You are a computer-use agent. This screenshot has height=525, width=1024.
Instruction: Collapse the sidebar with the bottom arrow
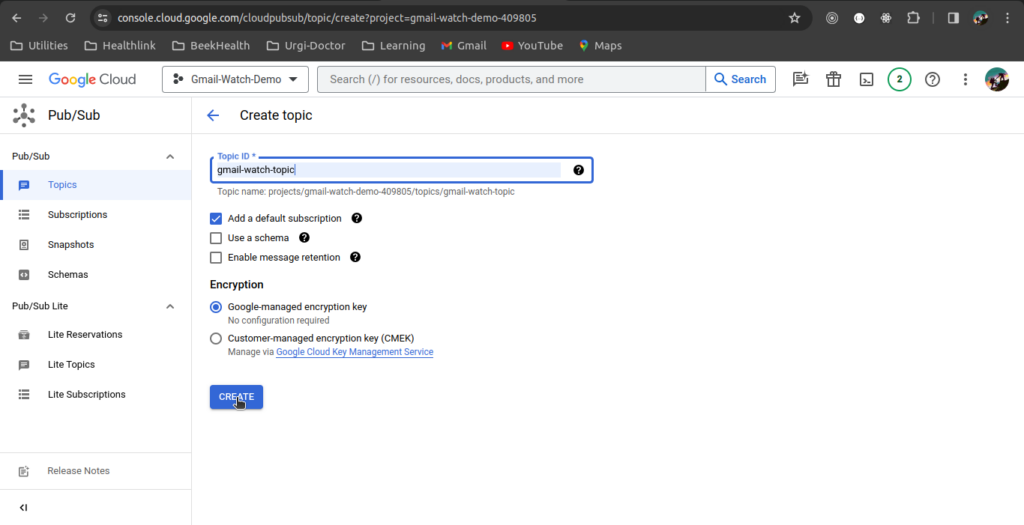pos(24,507)
